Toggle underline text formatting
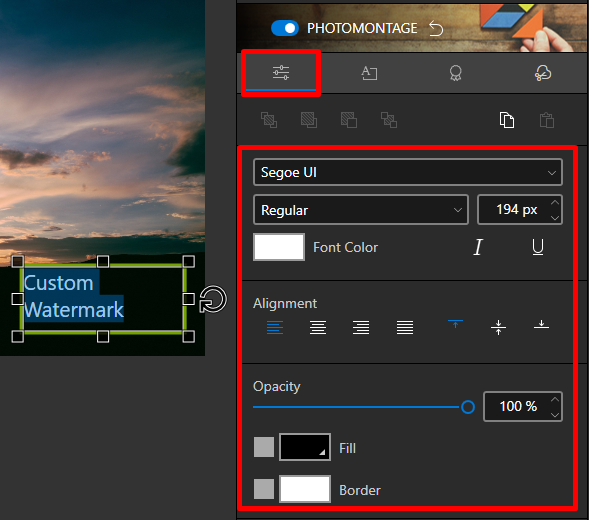Viewport: 589px width, 520px height. coord(538,247)
